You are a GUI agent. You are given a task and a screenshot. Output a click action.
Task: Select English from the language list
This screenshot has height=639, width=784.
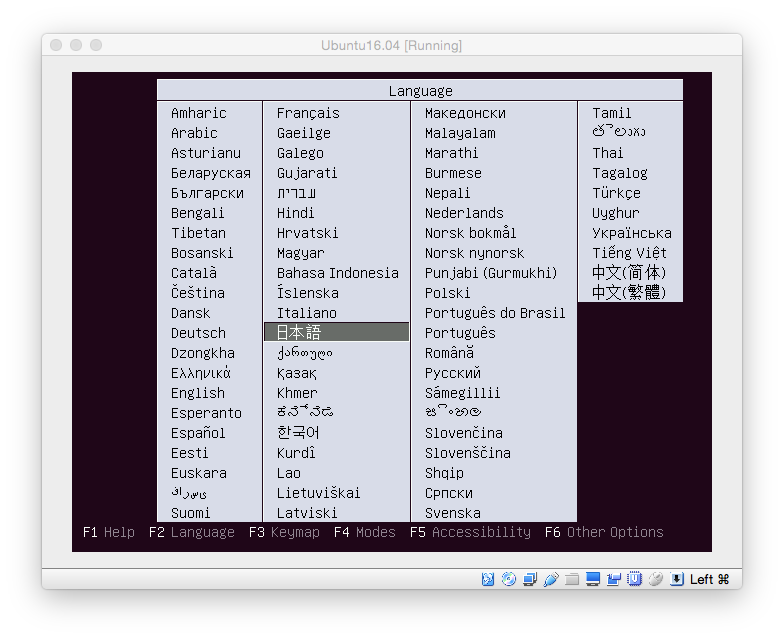[198, 393]
